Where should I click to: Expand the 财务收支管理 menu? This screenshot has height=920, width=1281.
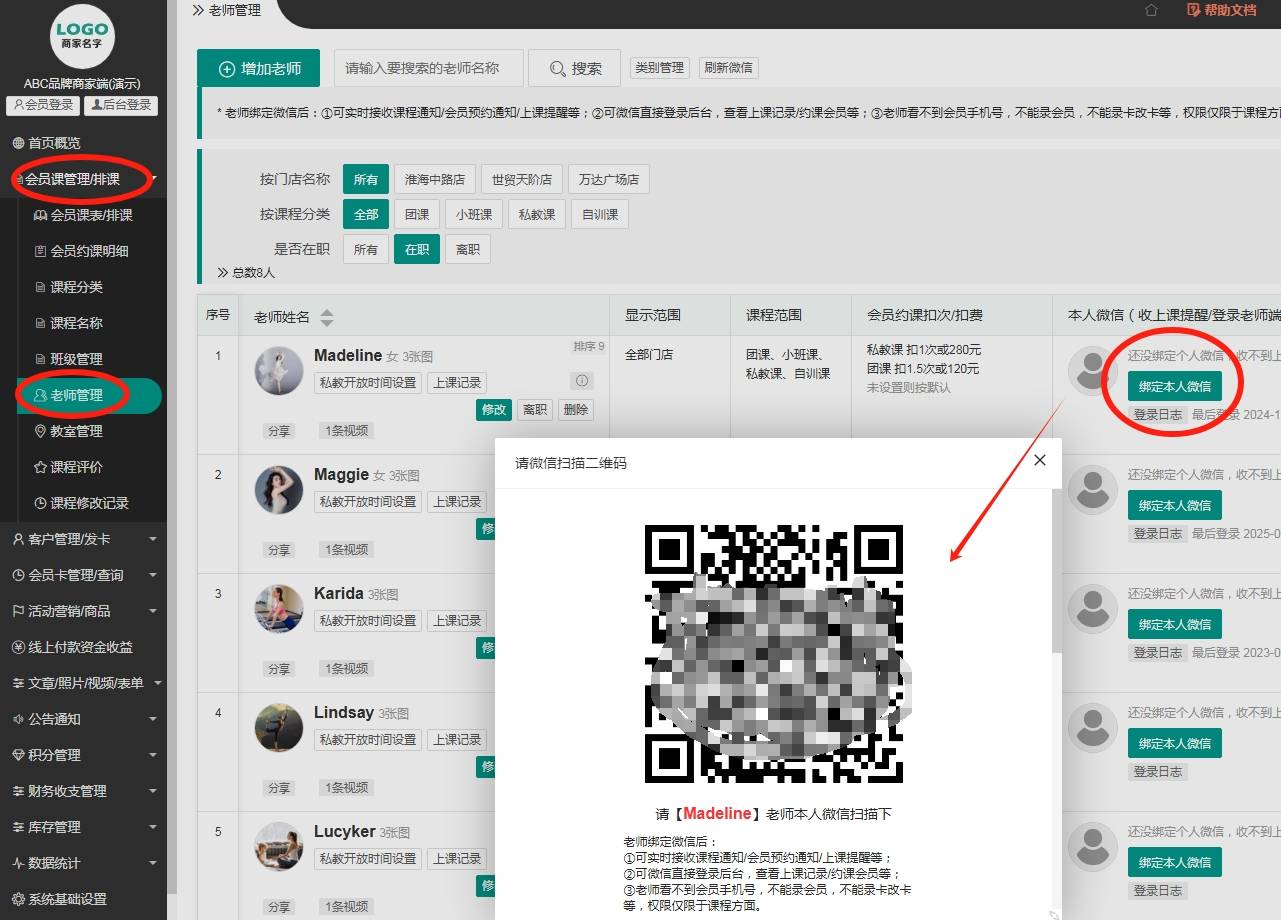click(x=83, y=791)
